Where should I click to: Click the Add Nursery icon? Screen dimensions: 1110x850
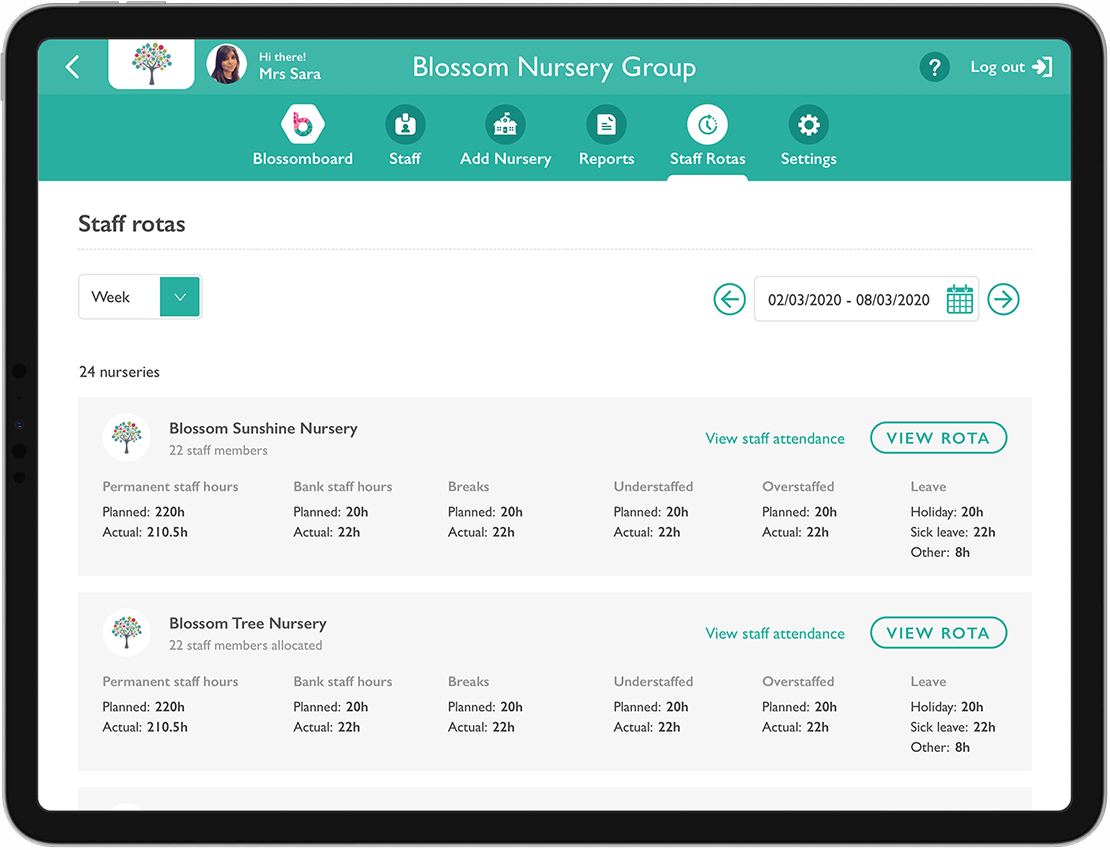point(505,125)
